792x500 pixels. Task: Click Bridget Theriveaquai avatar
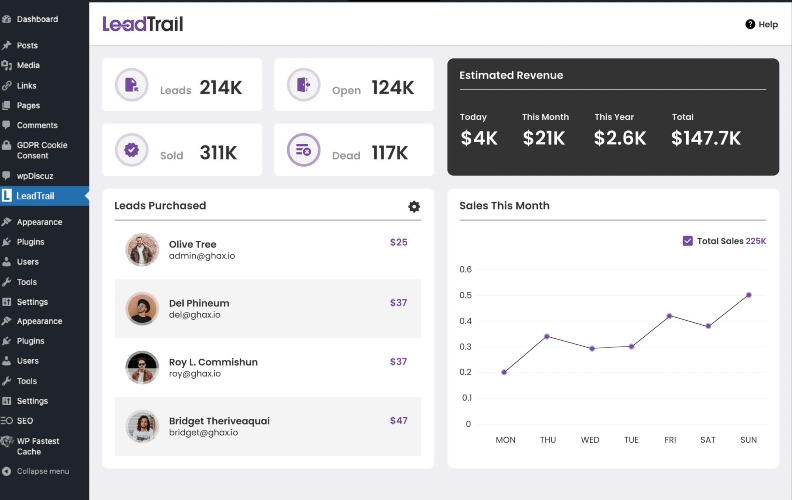pyautogui.click(x=142, y=426)
